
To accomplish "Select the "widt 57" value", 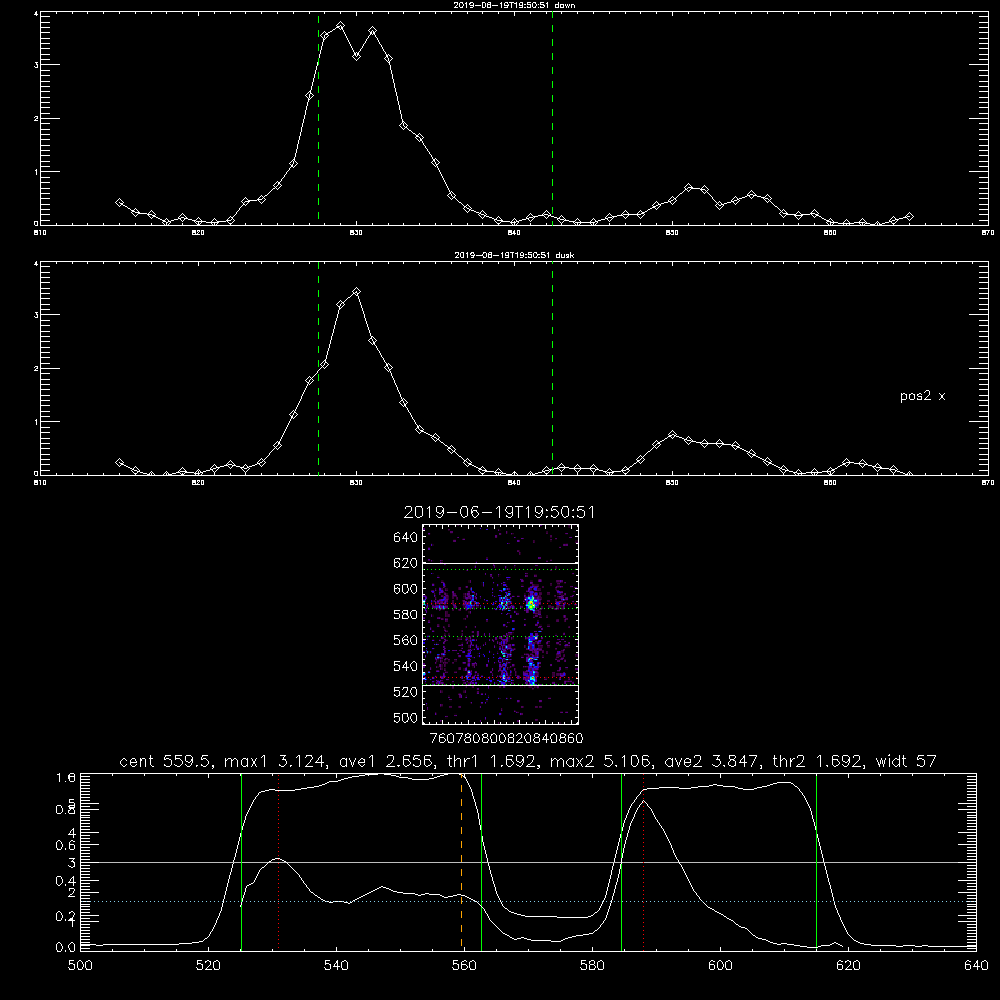I will [906, 761].
